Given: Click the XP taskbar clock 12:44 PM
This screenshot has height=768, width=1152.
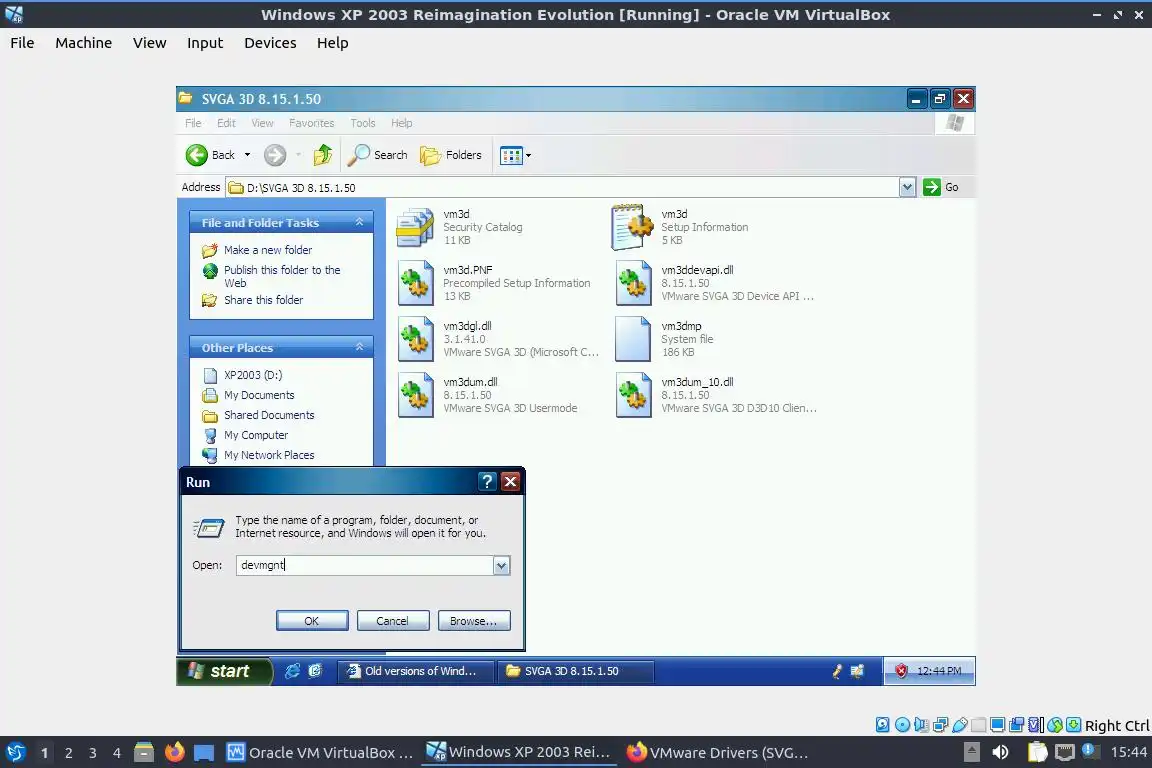Looking at the screenshot, I should coord(939,671).
